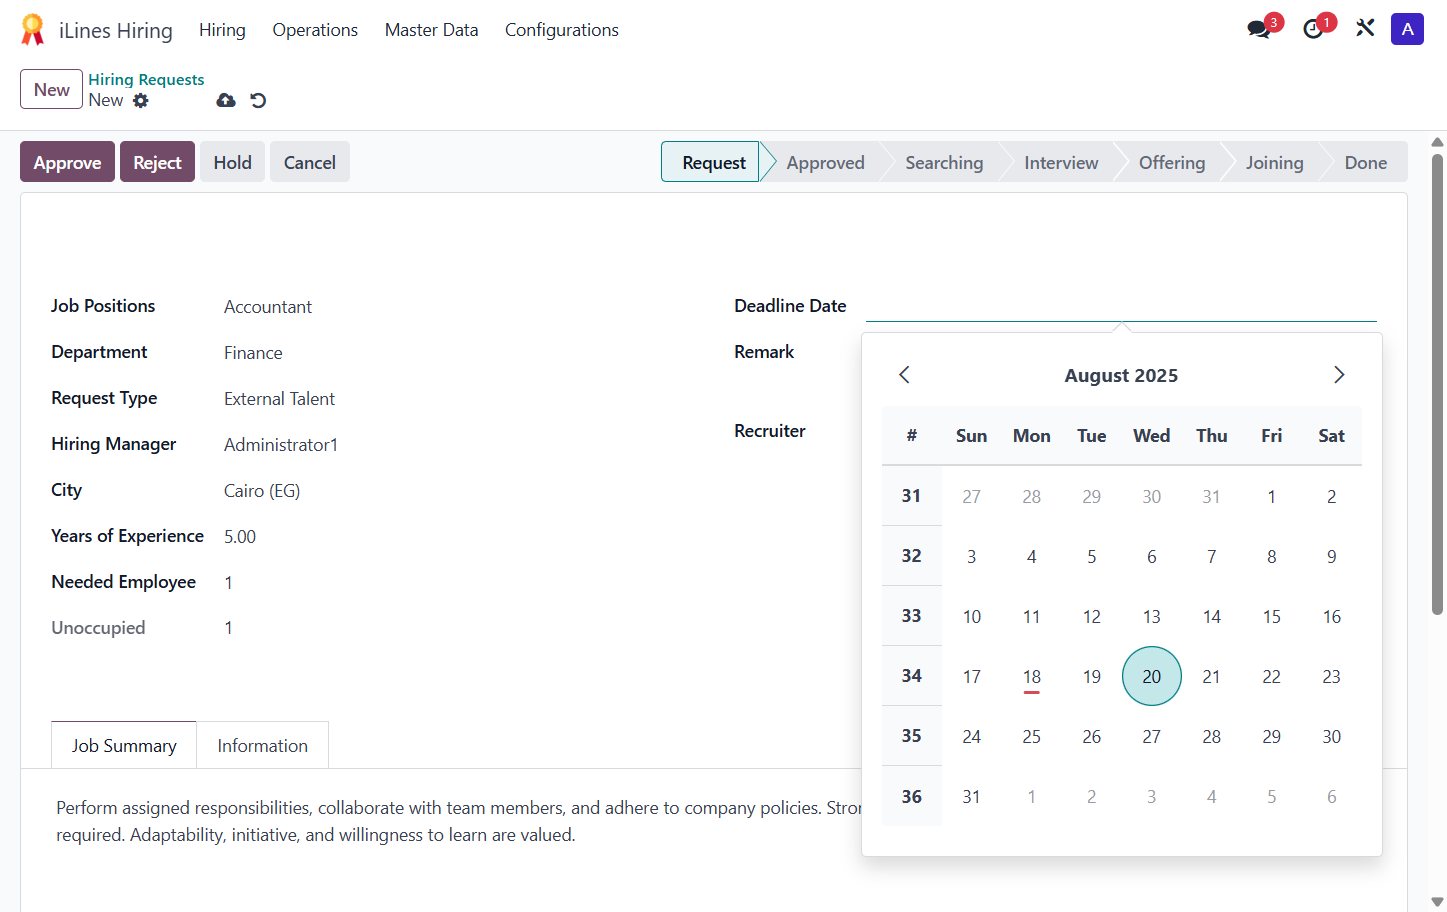Create a New hiring request
The width and height of the screenshot is (1447, 912).
pos(51,89)
